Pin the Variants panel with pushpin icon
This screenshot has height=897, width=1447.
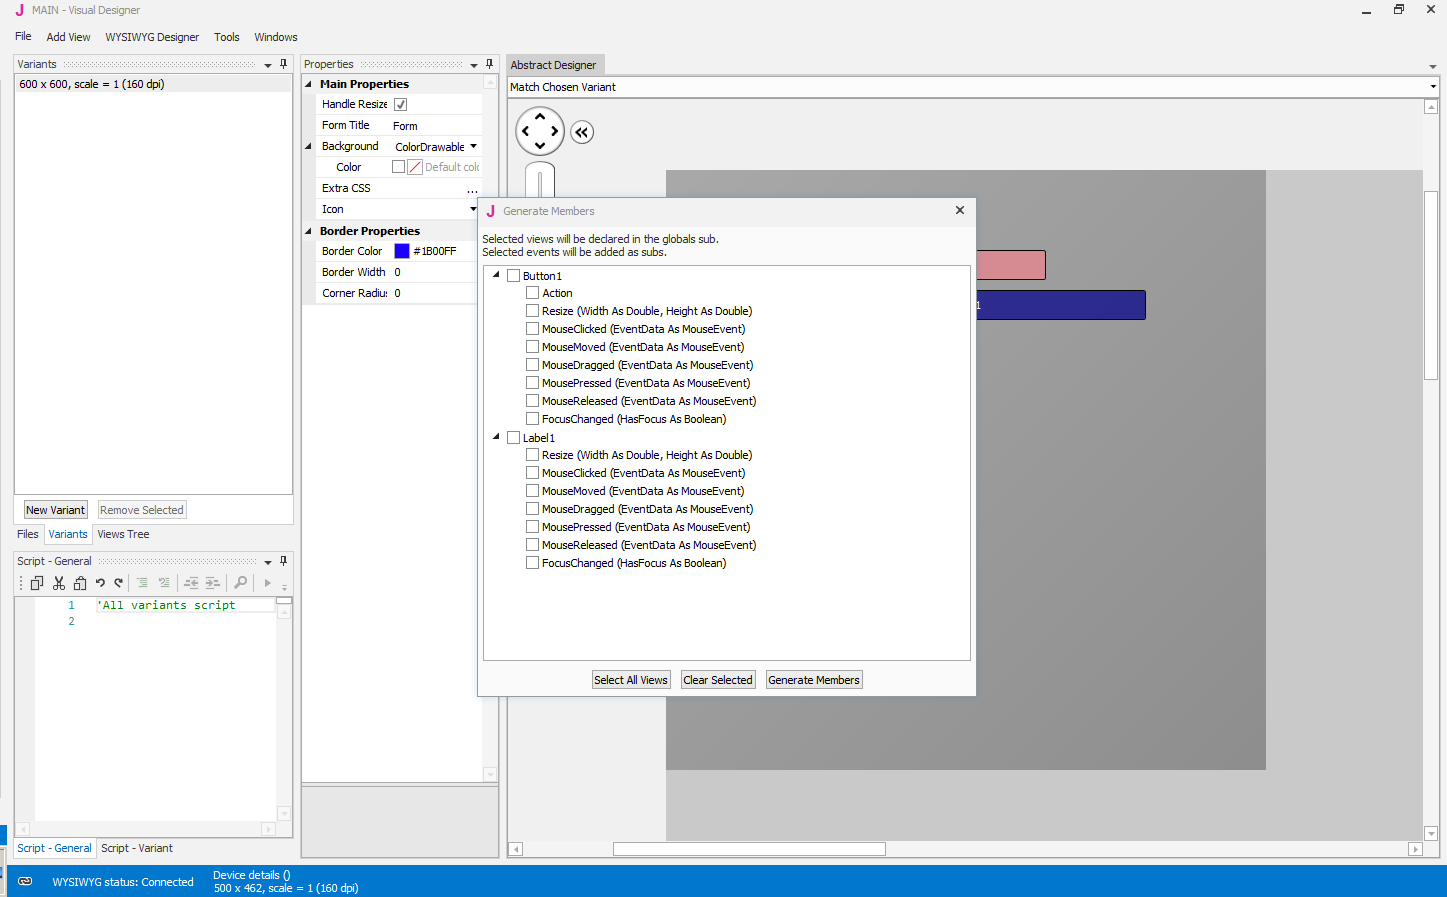pyautogui.click(x=283, y=64)
